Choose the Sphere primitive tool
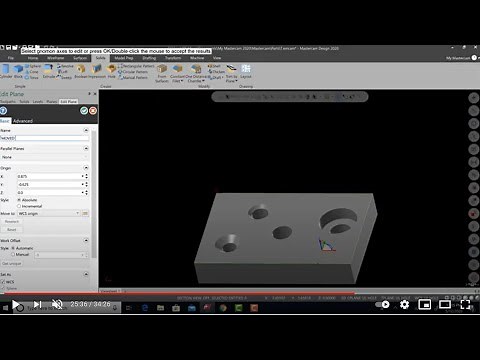This screenshot has width=480, height=360. tap(33, 66)
